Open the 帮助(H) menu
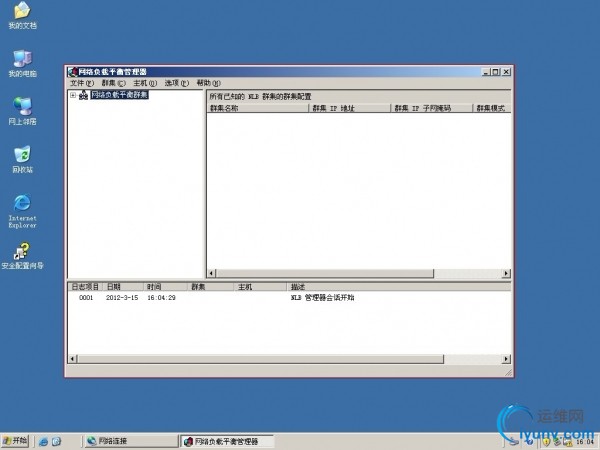 point(208,83)
